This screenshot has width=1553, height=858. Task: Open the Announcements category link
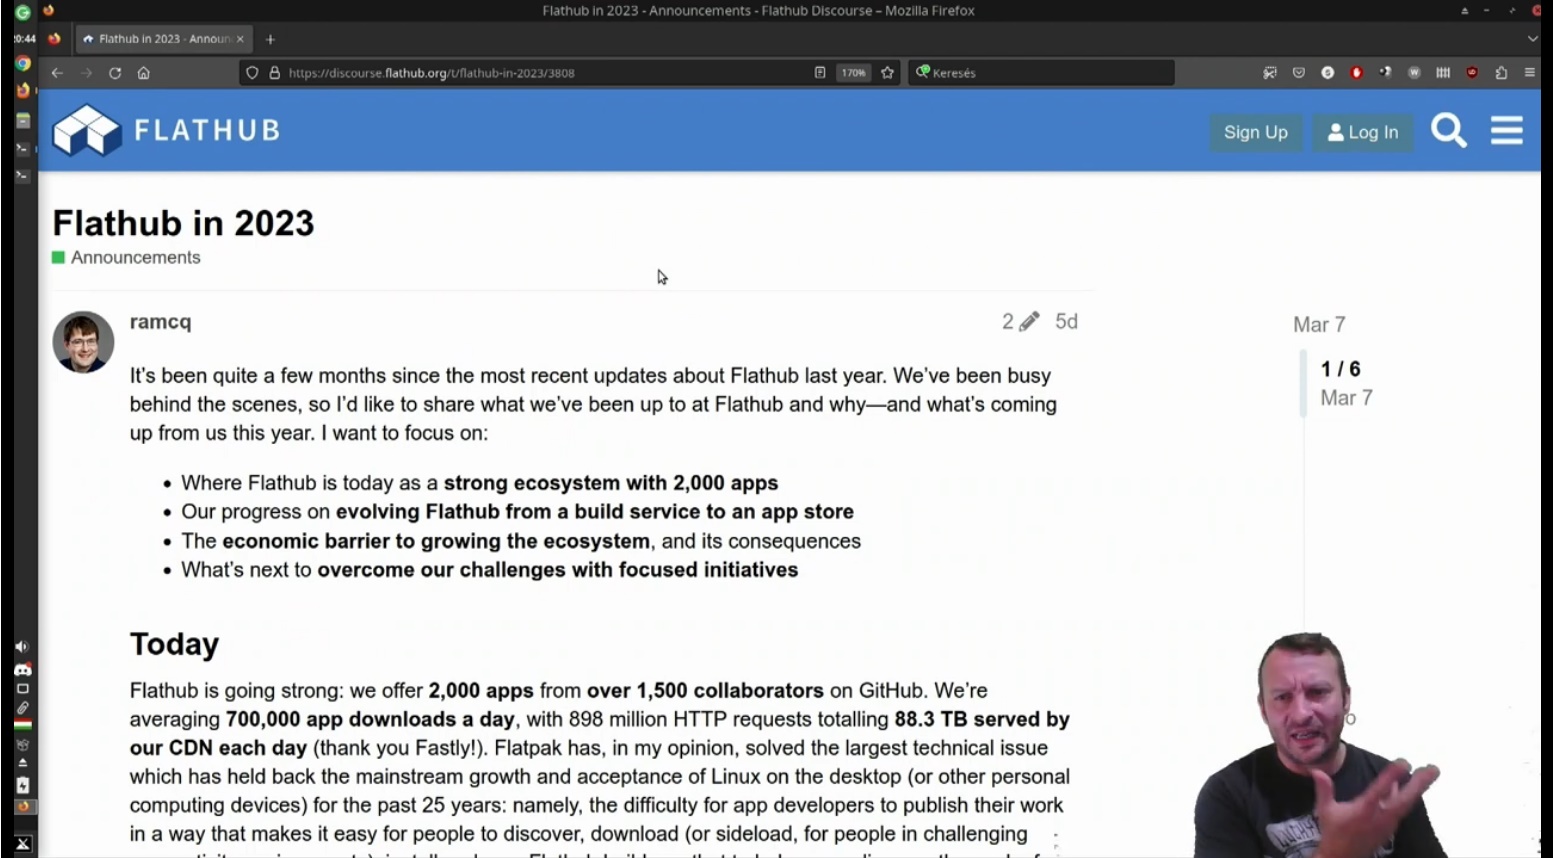coord(127,258)
